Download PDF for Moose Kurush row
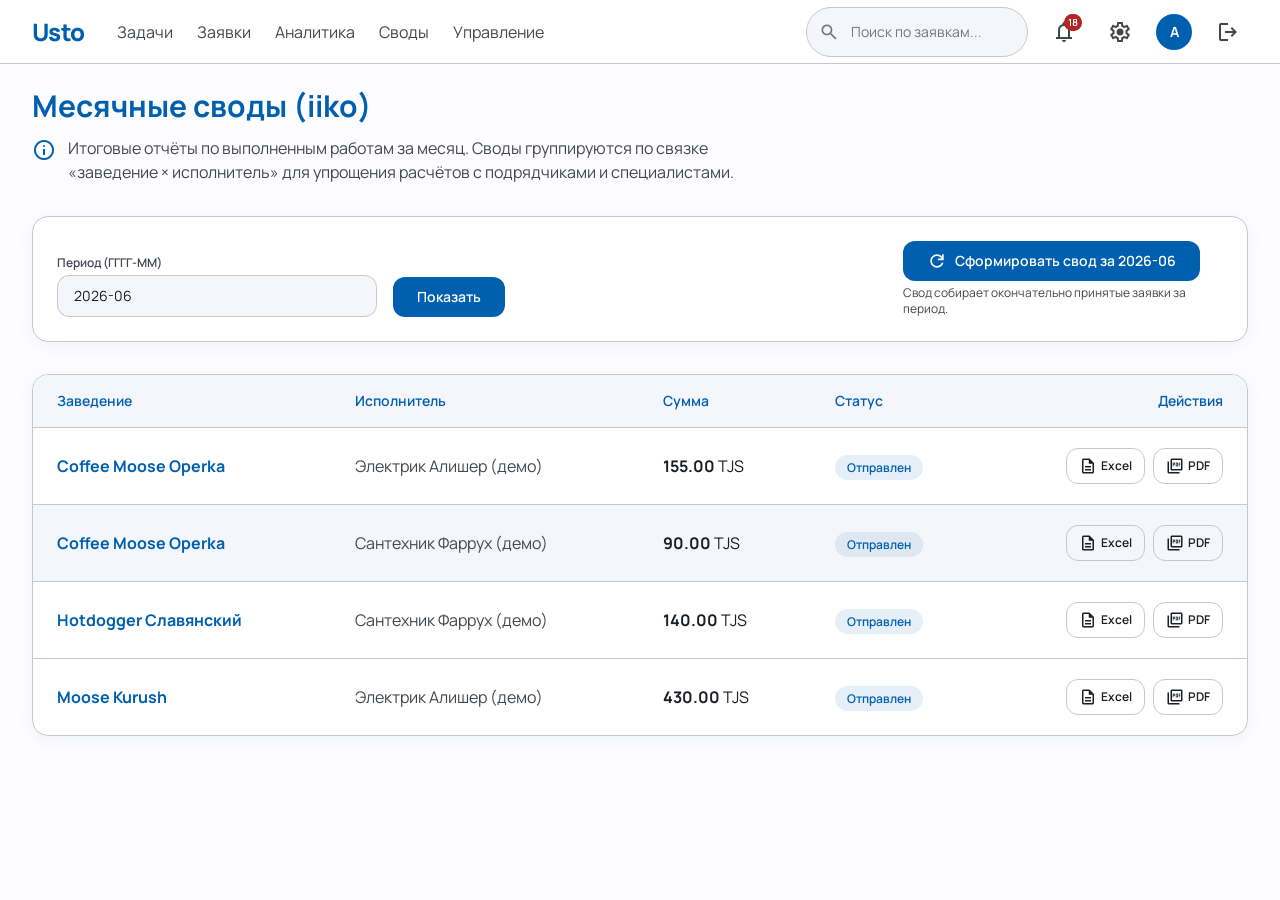1280x900 pixels. (1188, 697)
